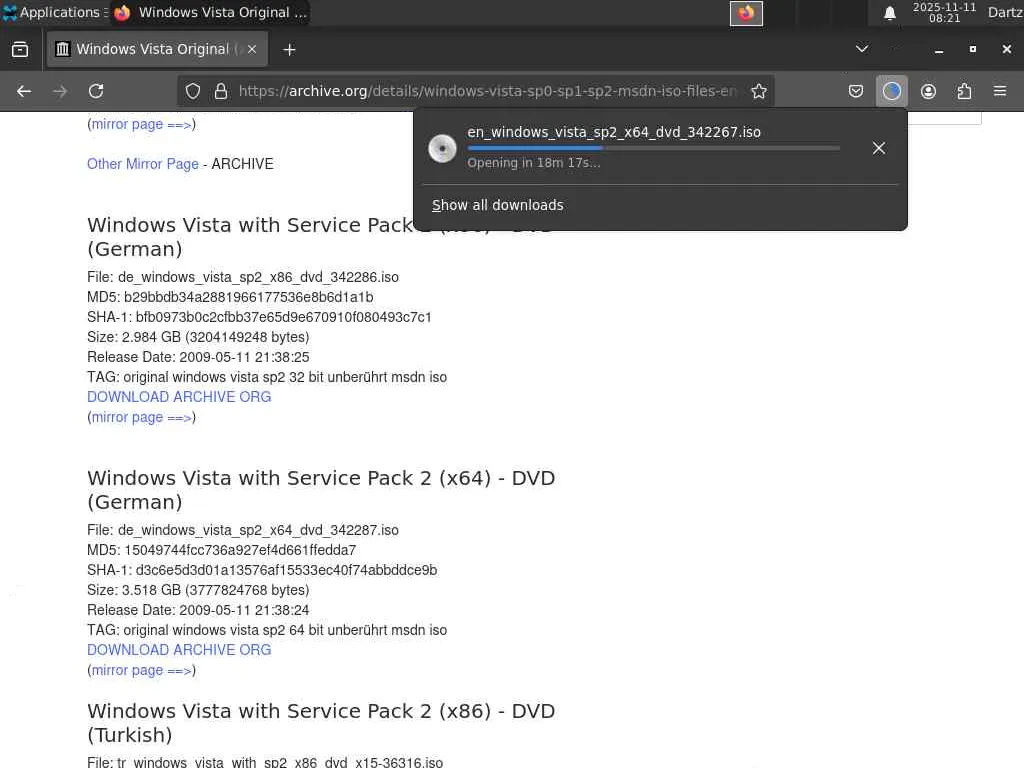
Task: Click the Save to Pocket icon
Action: 856,91
